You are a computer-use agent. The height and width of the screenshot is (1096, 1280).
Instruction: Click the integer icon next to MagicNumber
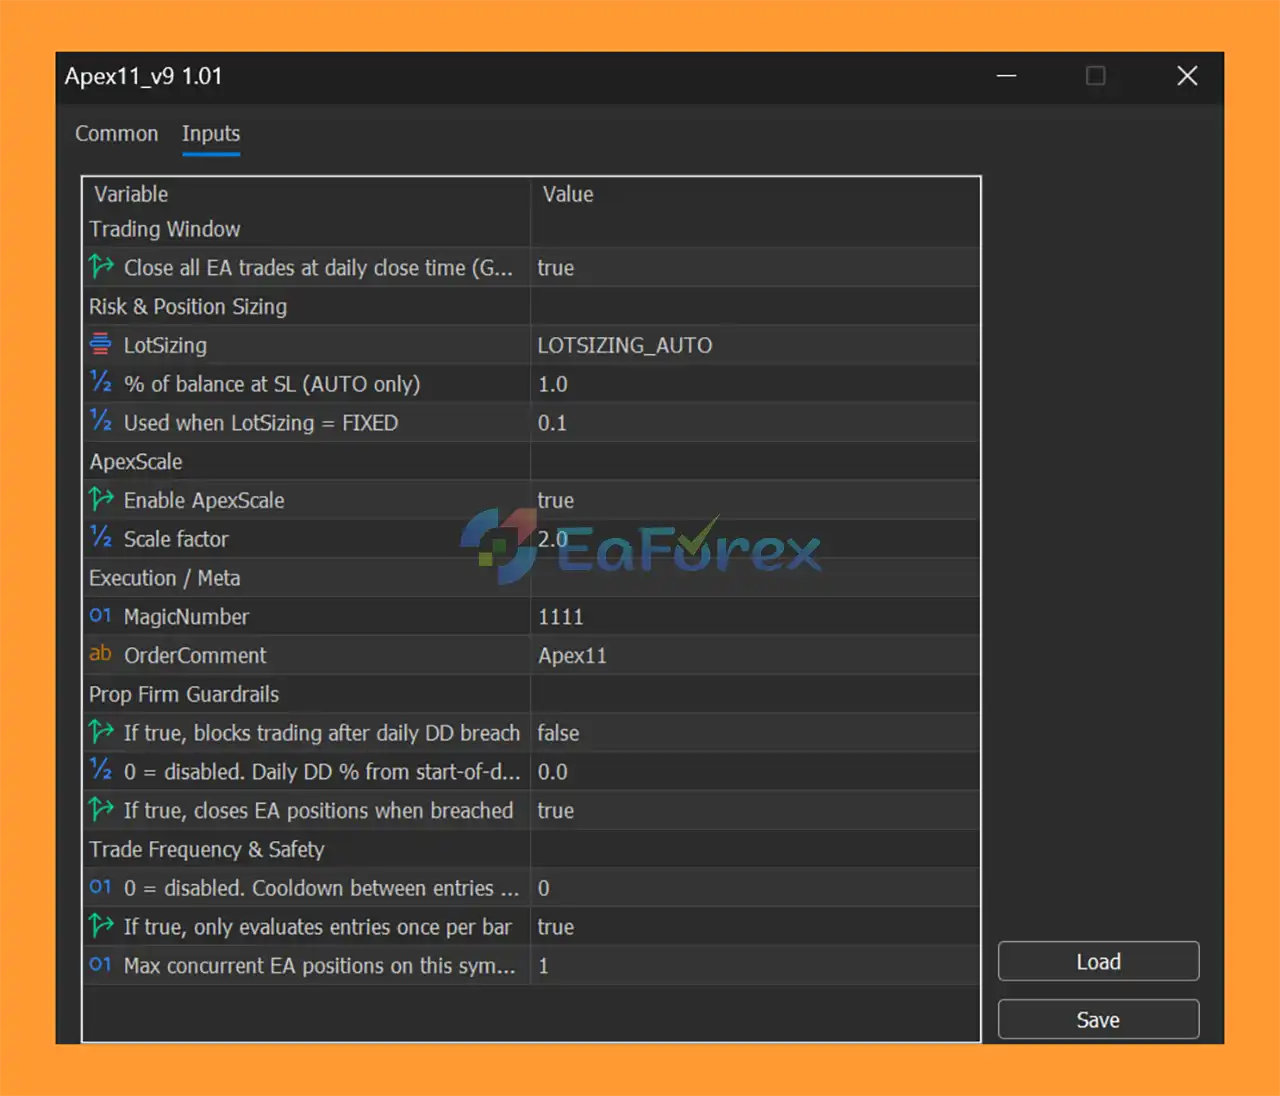101,616
